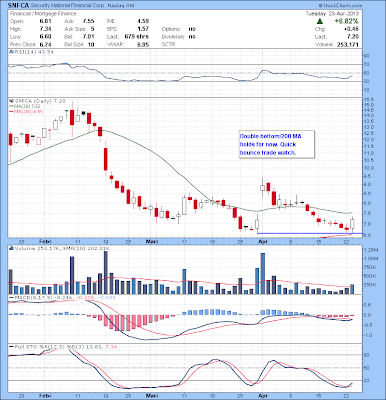Click the Dividends row's no value

tap(192, 37)
